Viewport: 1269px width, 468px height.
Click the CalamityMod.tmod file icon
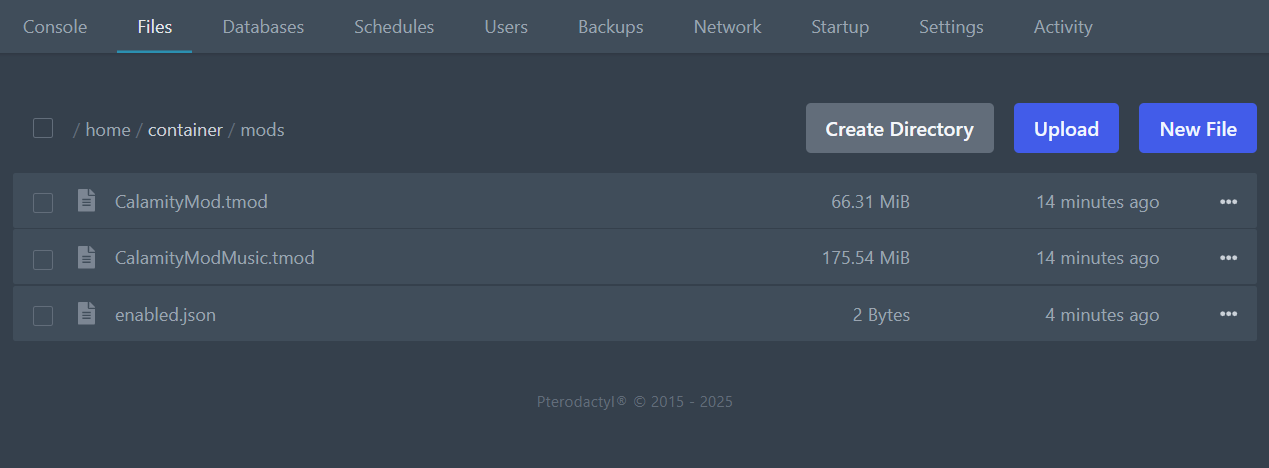click(x=87, y=201)
